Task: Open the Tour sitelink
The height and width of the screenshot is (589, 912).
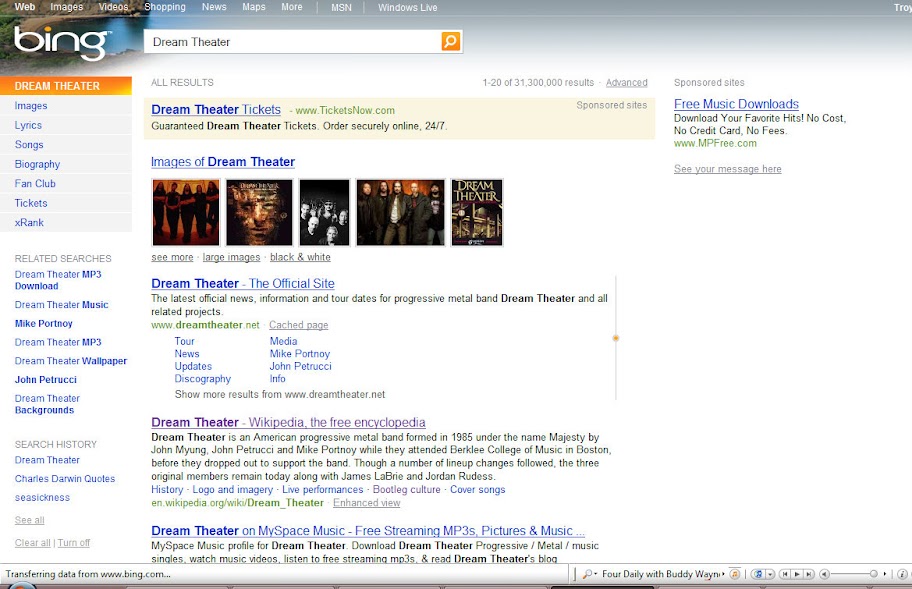Action: (x=184, y=341)
